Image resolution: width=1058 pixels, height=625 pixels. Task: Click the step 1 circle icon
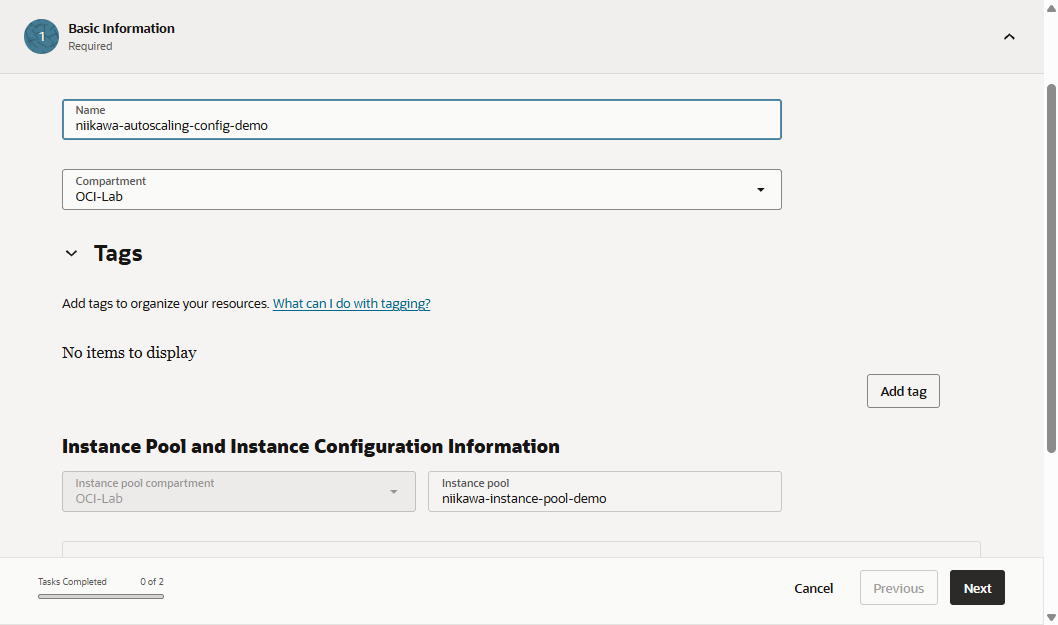click(x=41, y=36)
